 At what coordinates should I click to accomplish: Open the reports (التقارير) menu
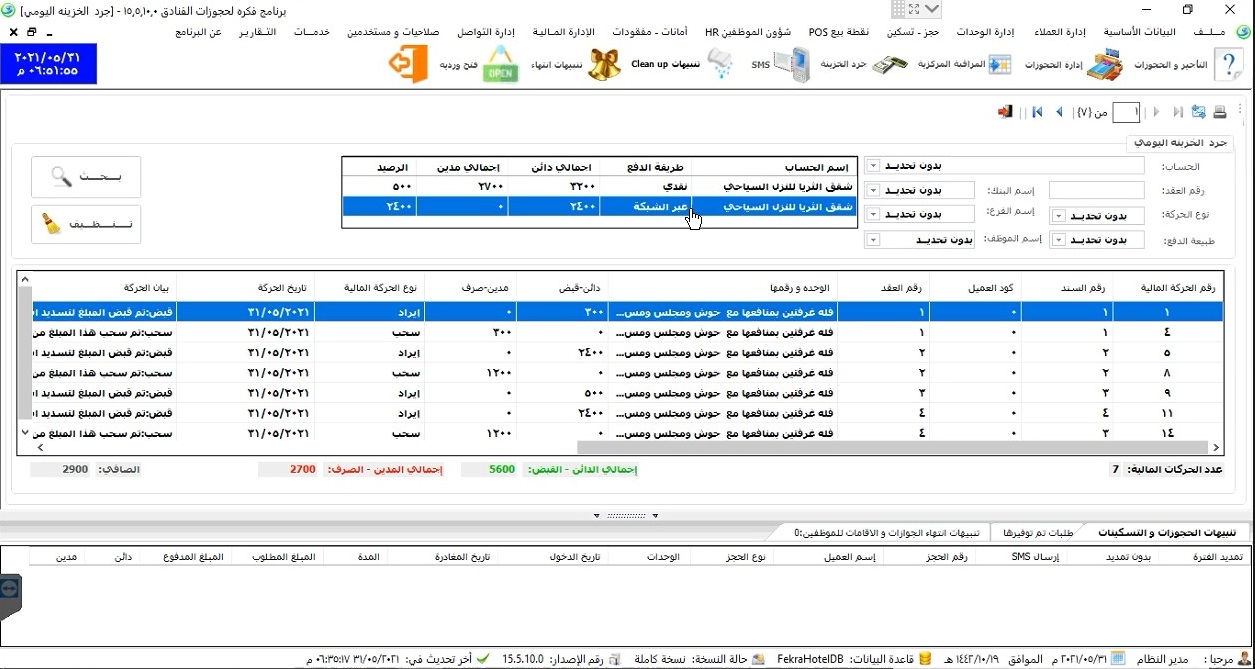(258, 32)
